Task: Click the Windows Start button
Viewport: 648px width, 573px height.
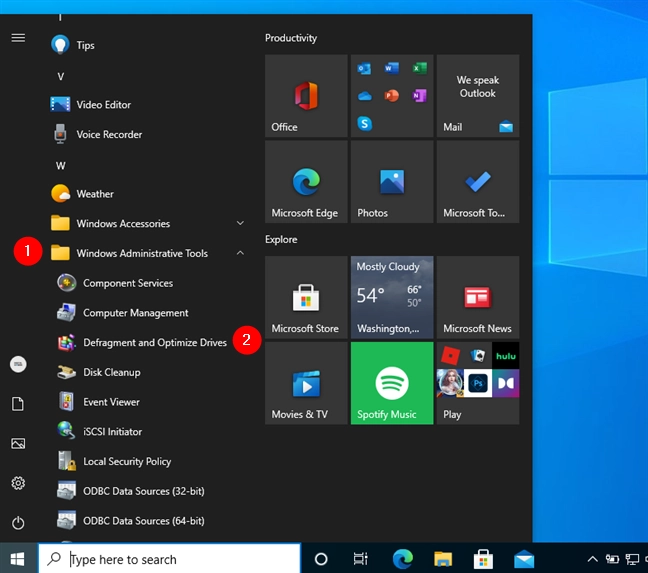Action: pos(18,559)
